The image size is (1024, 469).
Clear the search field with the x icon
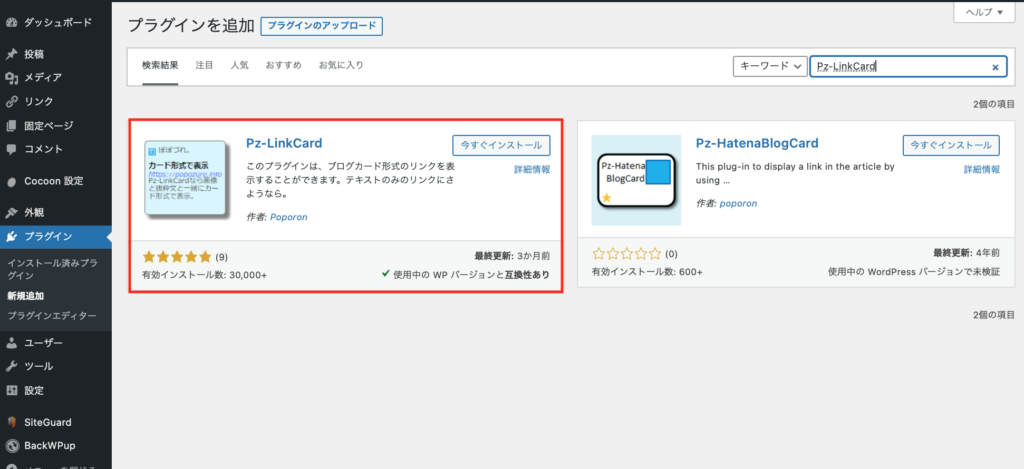pyautogui.click(x=995, y=67)
